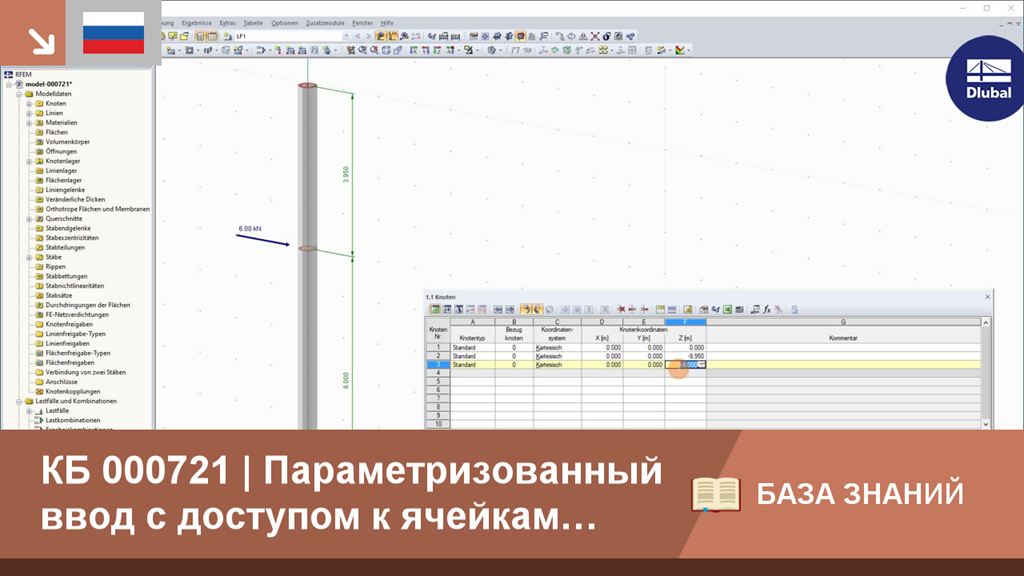Click the Querschnitte folder icon in navigator
Screen dimensions: 1024x576
click(x=39, y=219)
